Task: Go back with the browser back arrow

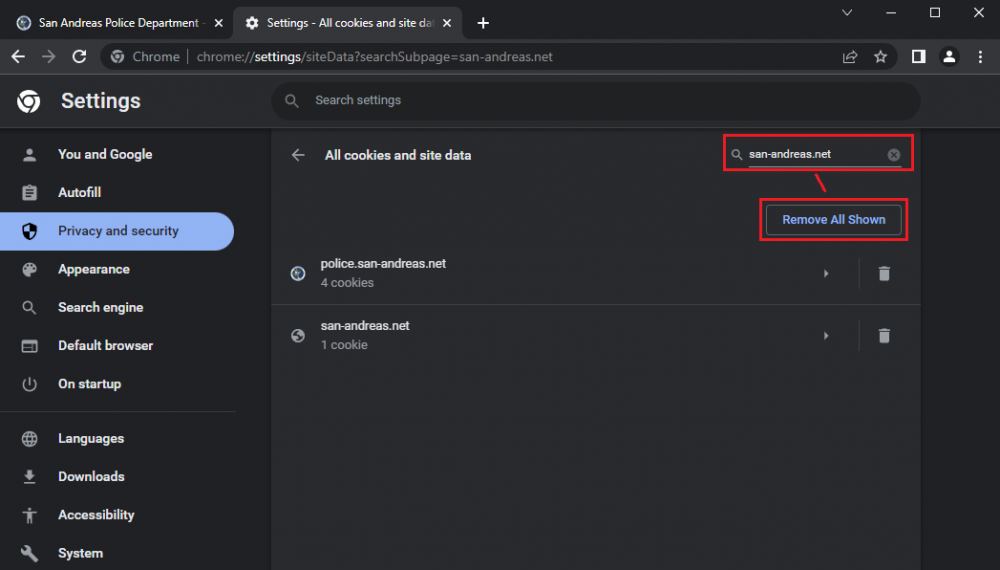Action: pyautogui.click(x=18, y=57)
